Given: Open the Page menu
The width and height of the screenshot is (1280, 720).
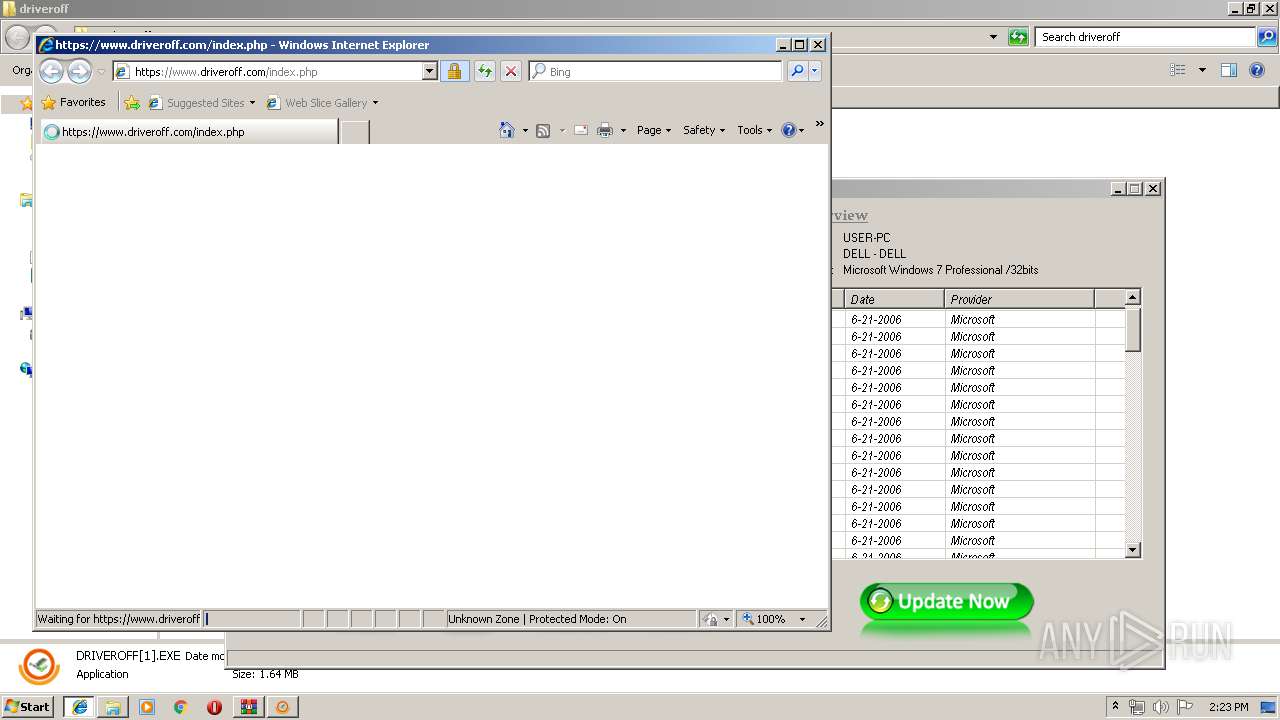Looking at the screenshot, I should [654, 130].
